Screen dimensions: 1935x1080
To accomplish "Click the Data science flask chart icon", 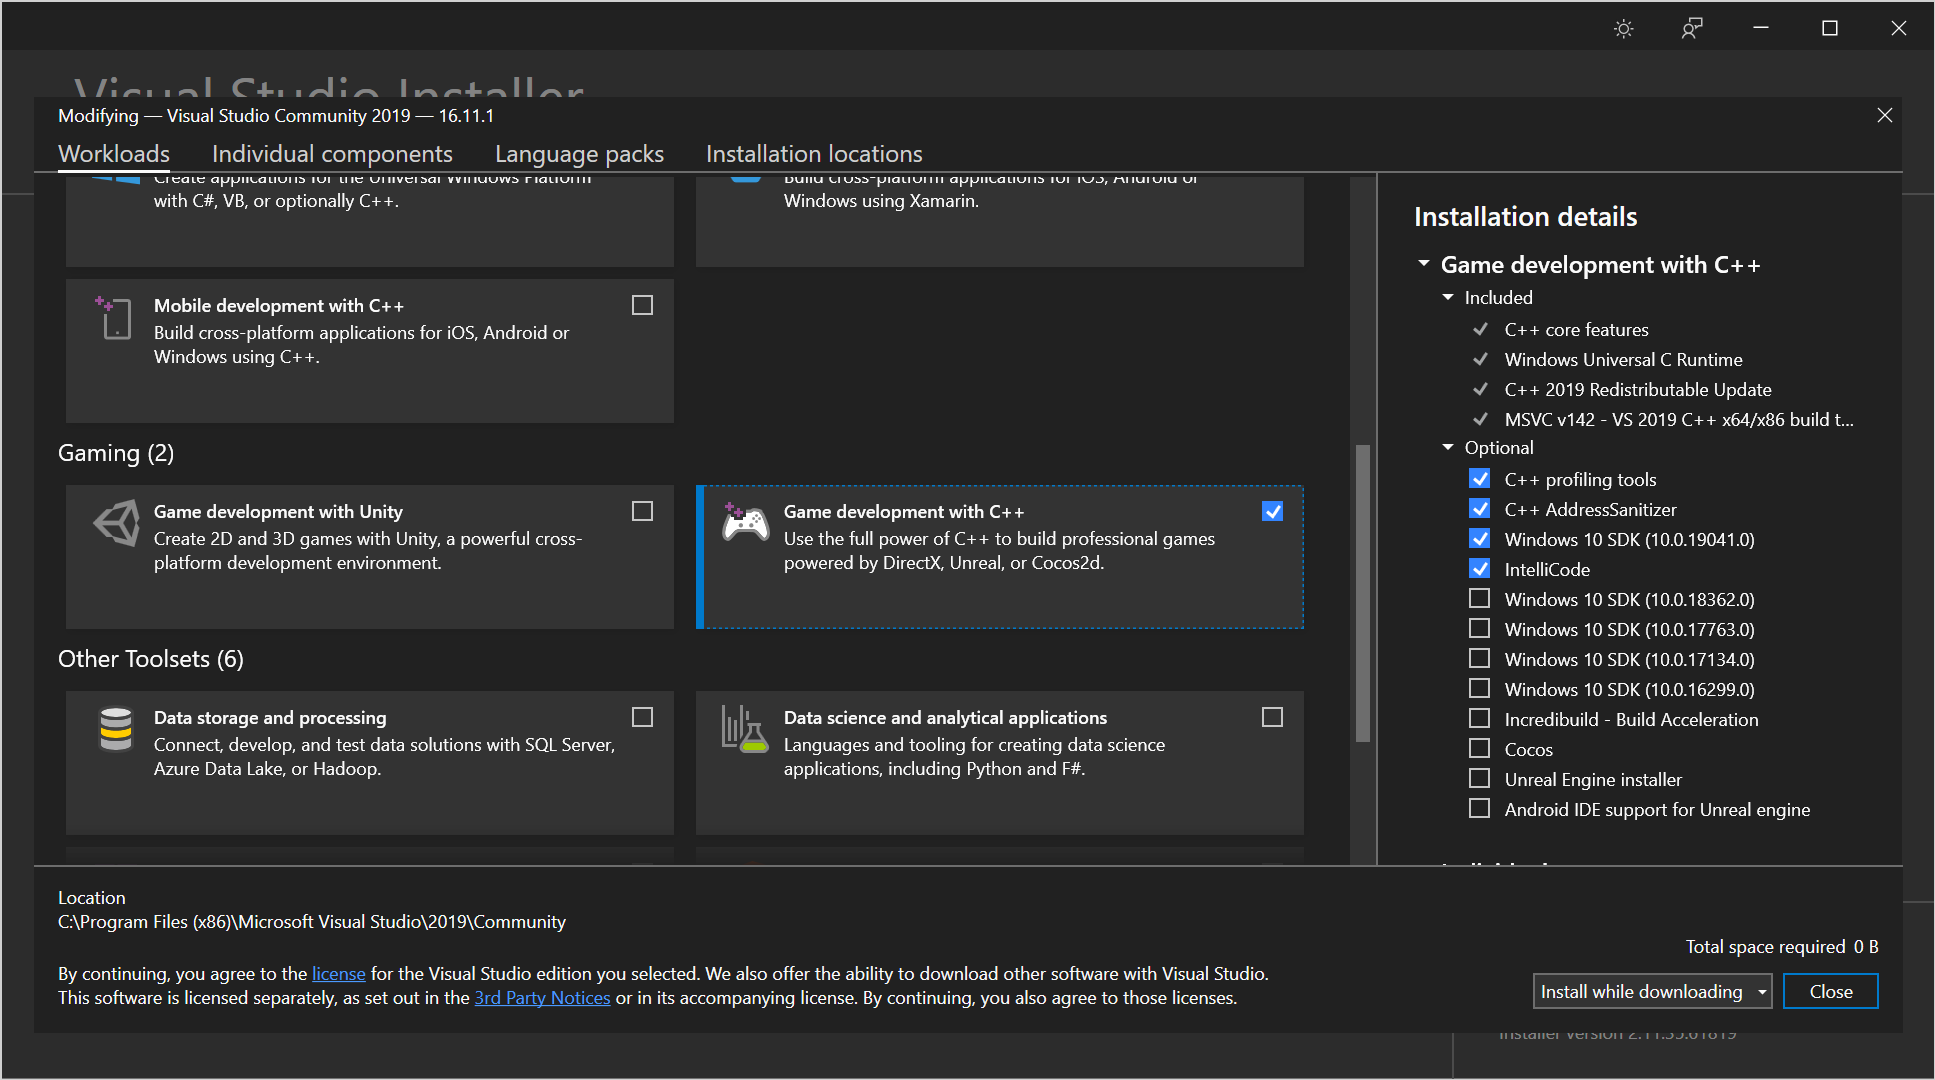I will click(x=745, y=729).
